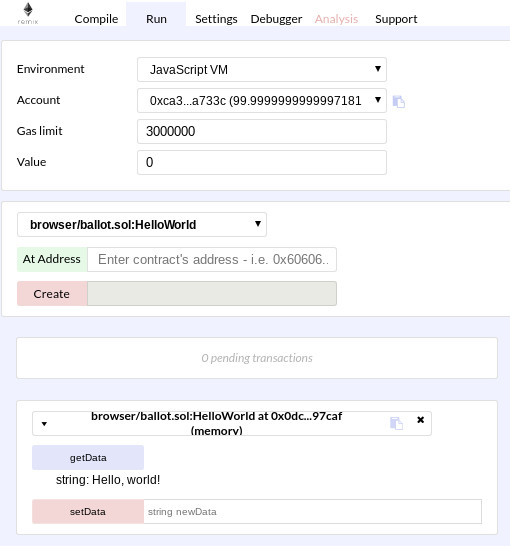The image size is (510, 546).
Task: Click the Remix Ethereum logo
Action: coord(28,13)
